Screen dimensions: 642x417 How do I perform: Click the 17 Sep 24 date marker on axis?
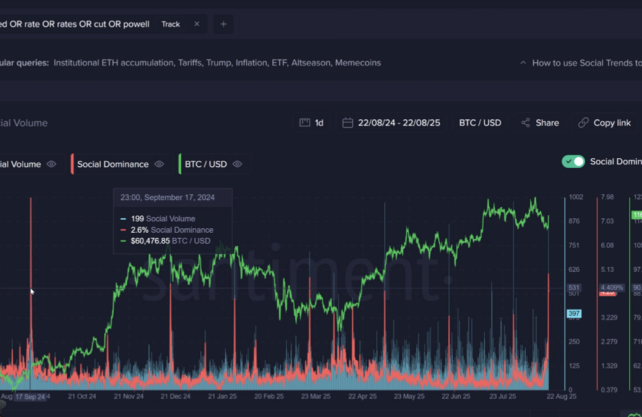click(x=30, y=397)
